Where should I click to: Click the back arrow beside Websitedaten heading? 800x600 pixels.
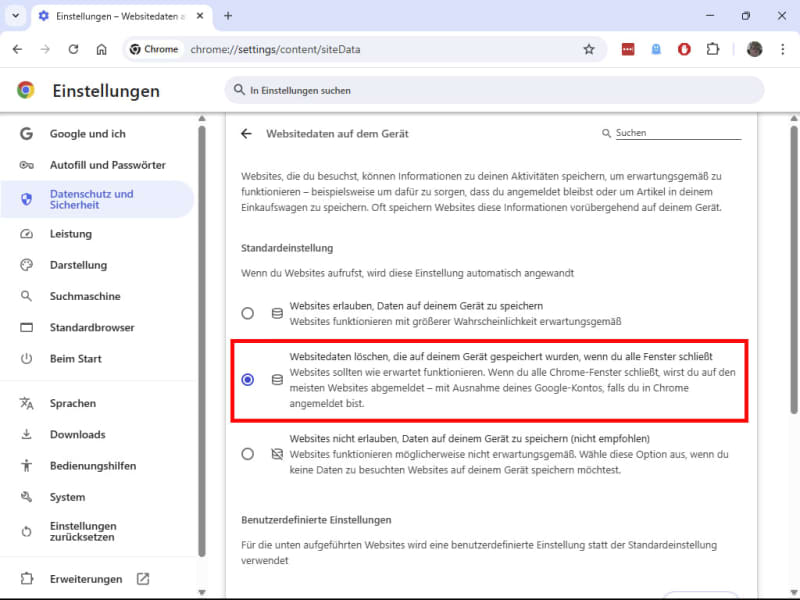[x=246, y=133]
